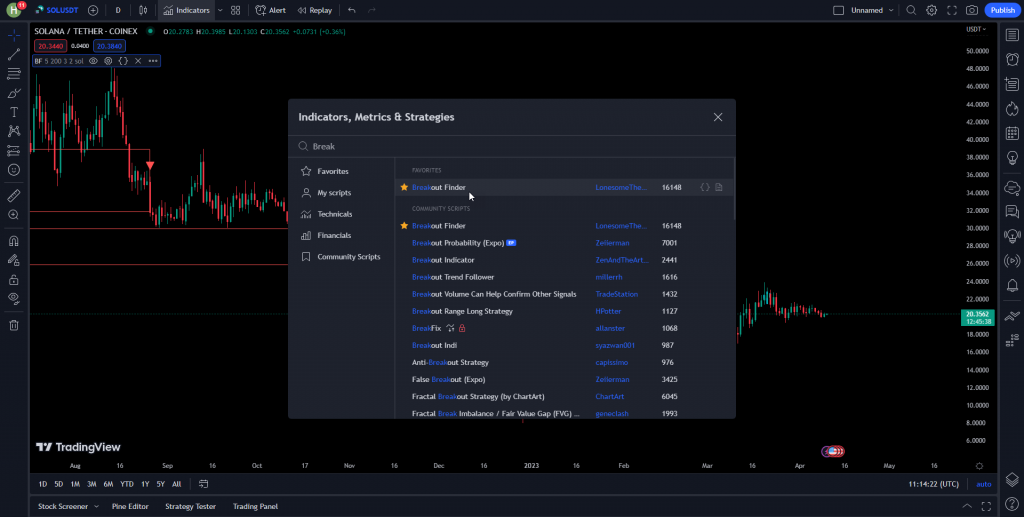Viewport: 1024px width, 517px height.
Task: Undo the last action
Action: coord(352,10)
